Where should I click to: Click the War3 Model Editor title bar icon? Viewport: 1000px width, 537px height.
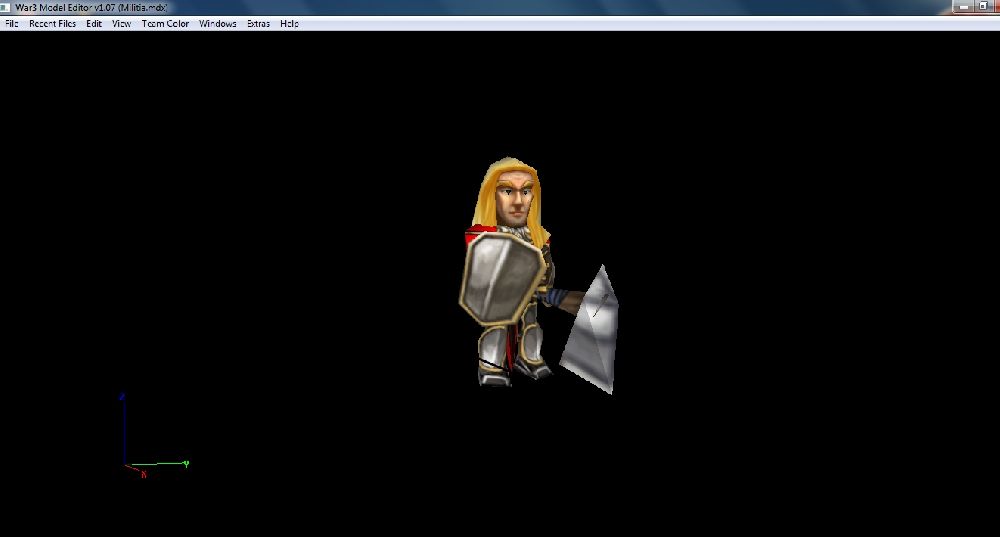(x=5, y=7)
